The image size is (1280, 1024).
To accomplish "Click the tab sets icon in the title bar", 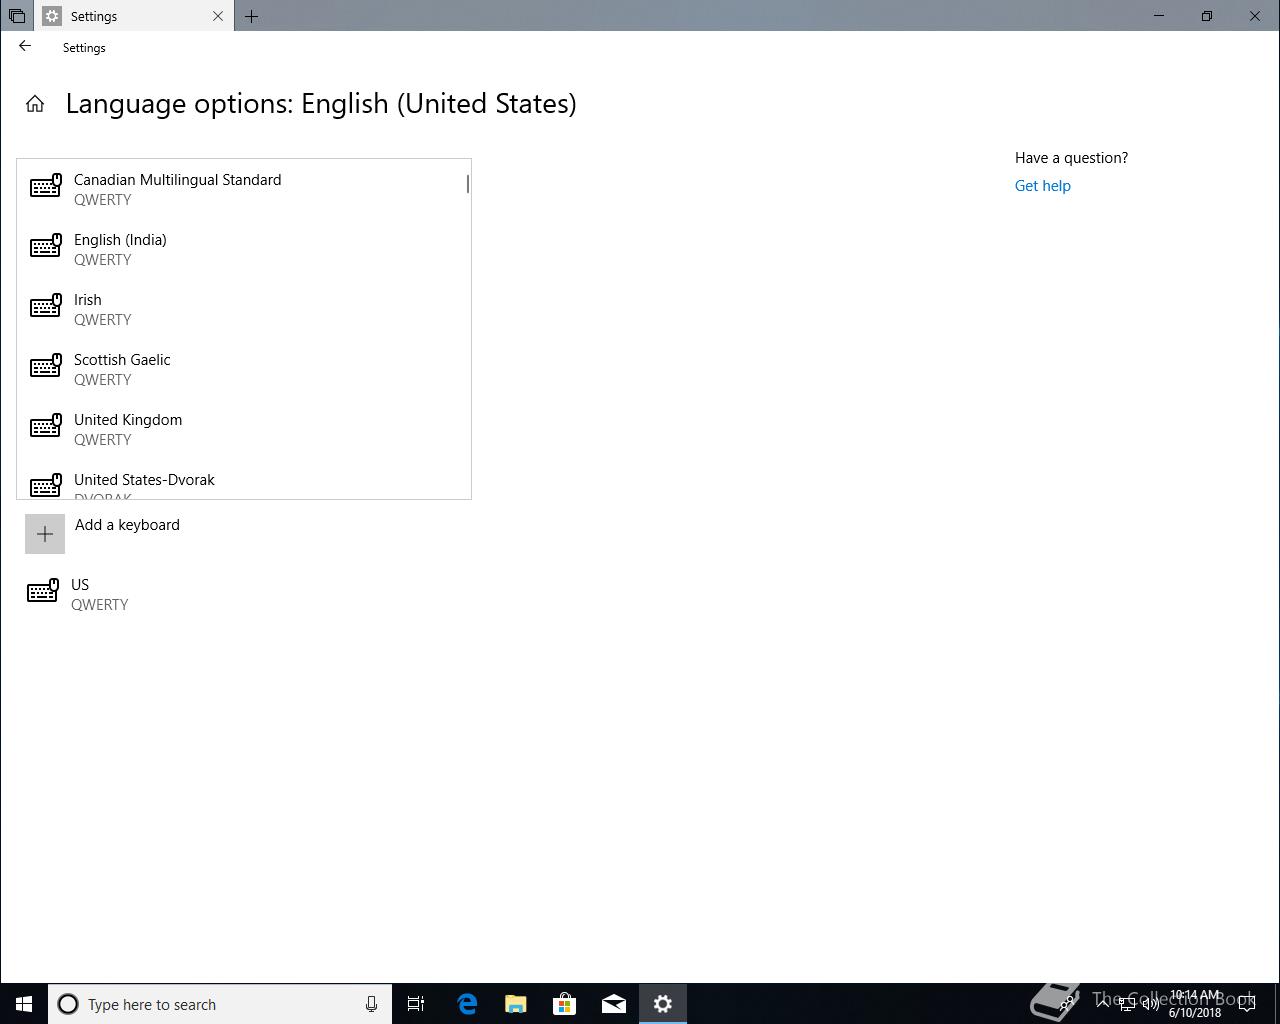I will click(x=17, y=16).
